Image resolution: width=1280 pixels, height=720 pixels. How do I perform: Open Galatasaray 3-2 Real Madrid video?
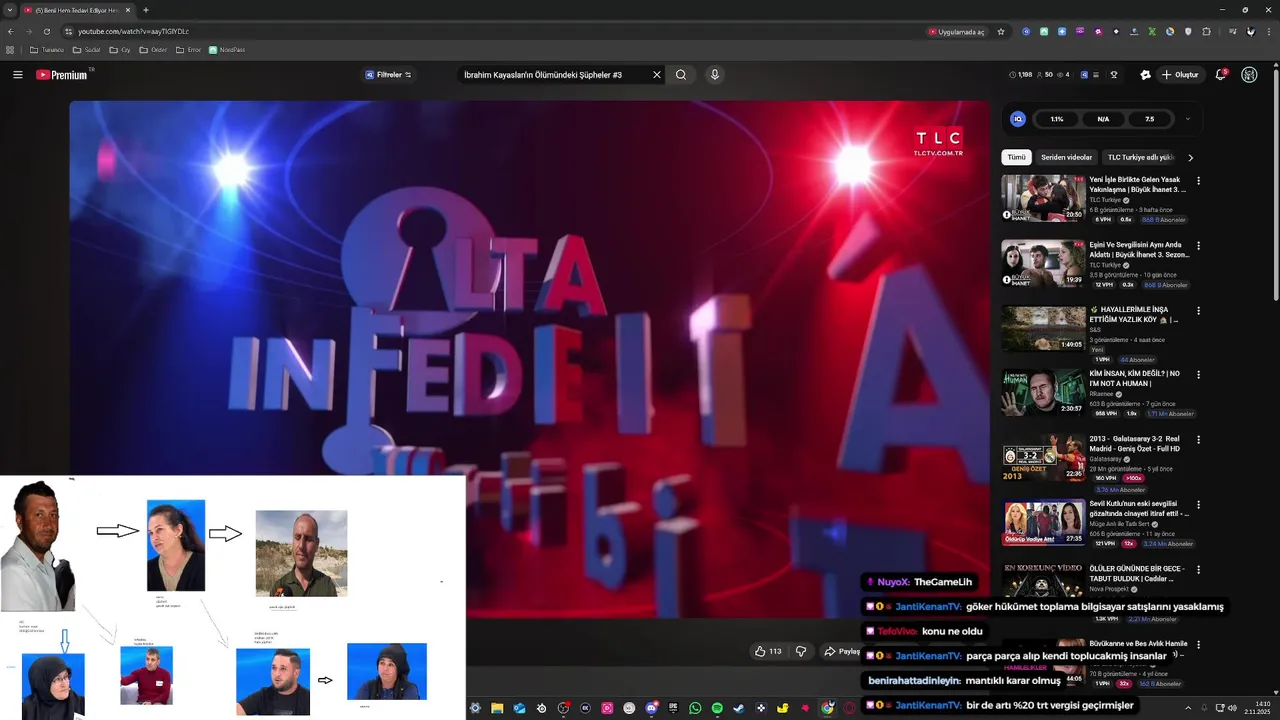pyautogui.click(x=1043, y=457)
